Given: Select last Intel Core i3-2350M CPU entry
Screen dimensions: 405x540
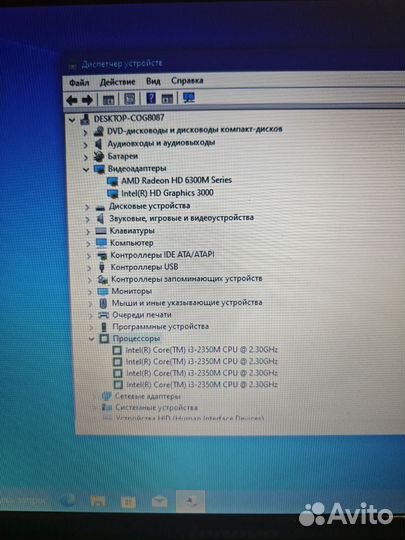Looking at the screenshot, I should coord(202,384).
